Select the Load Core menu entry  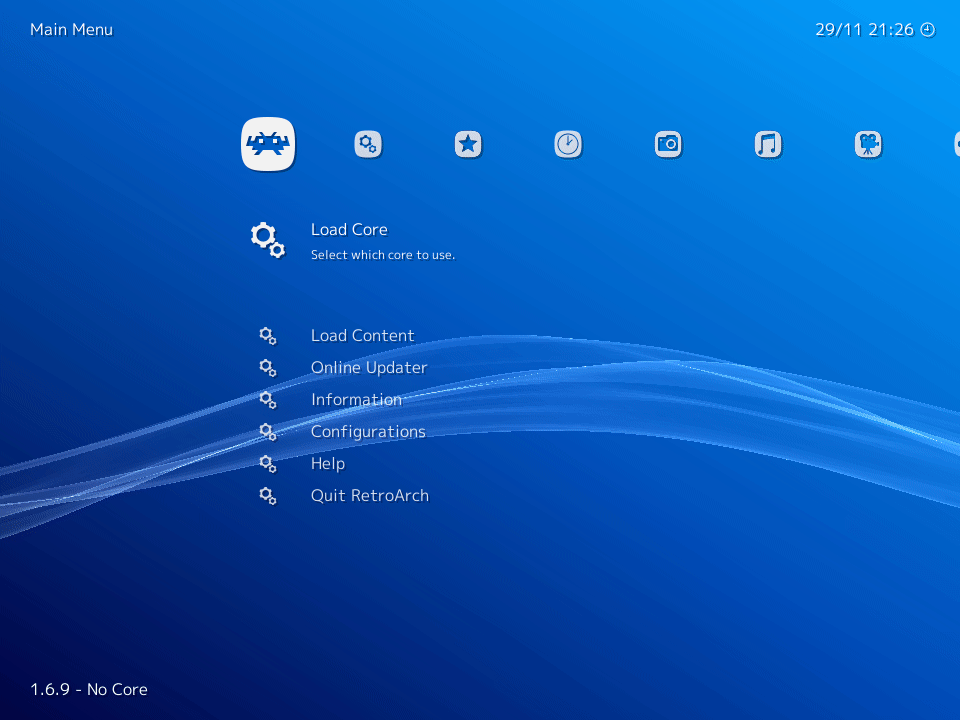point(349,230)
